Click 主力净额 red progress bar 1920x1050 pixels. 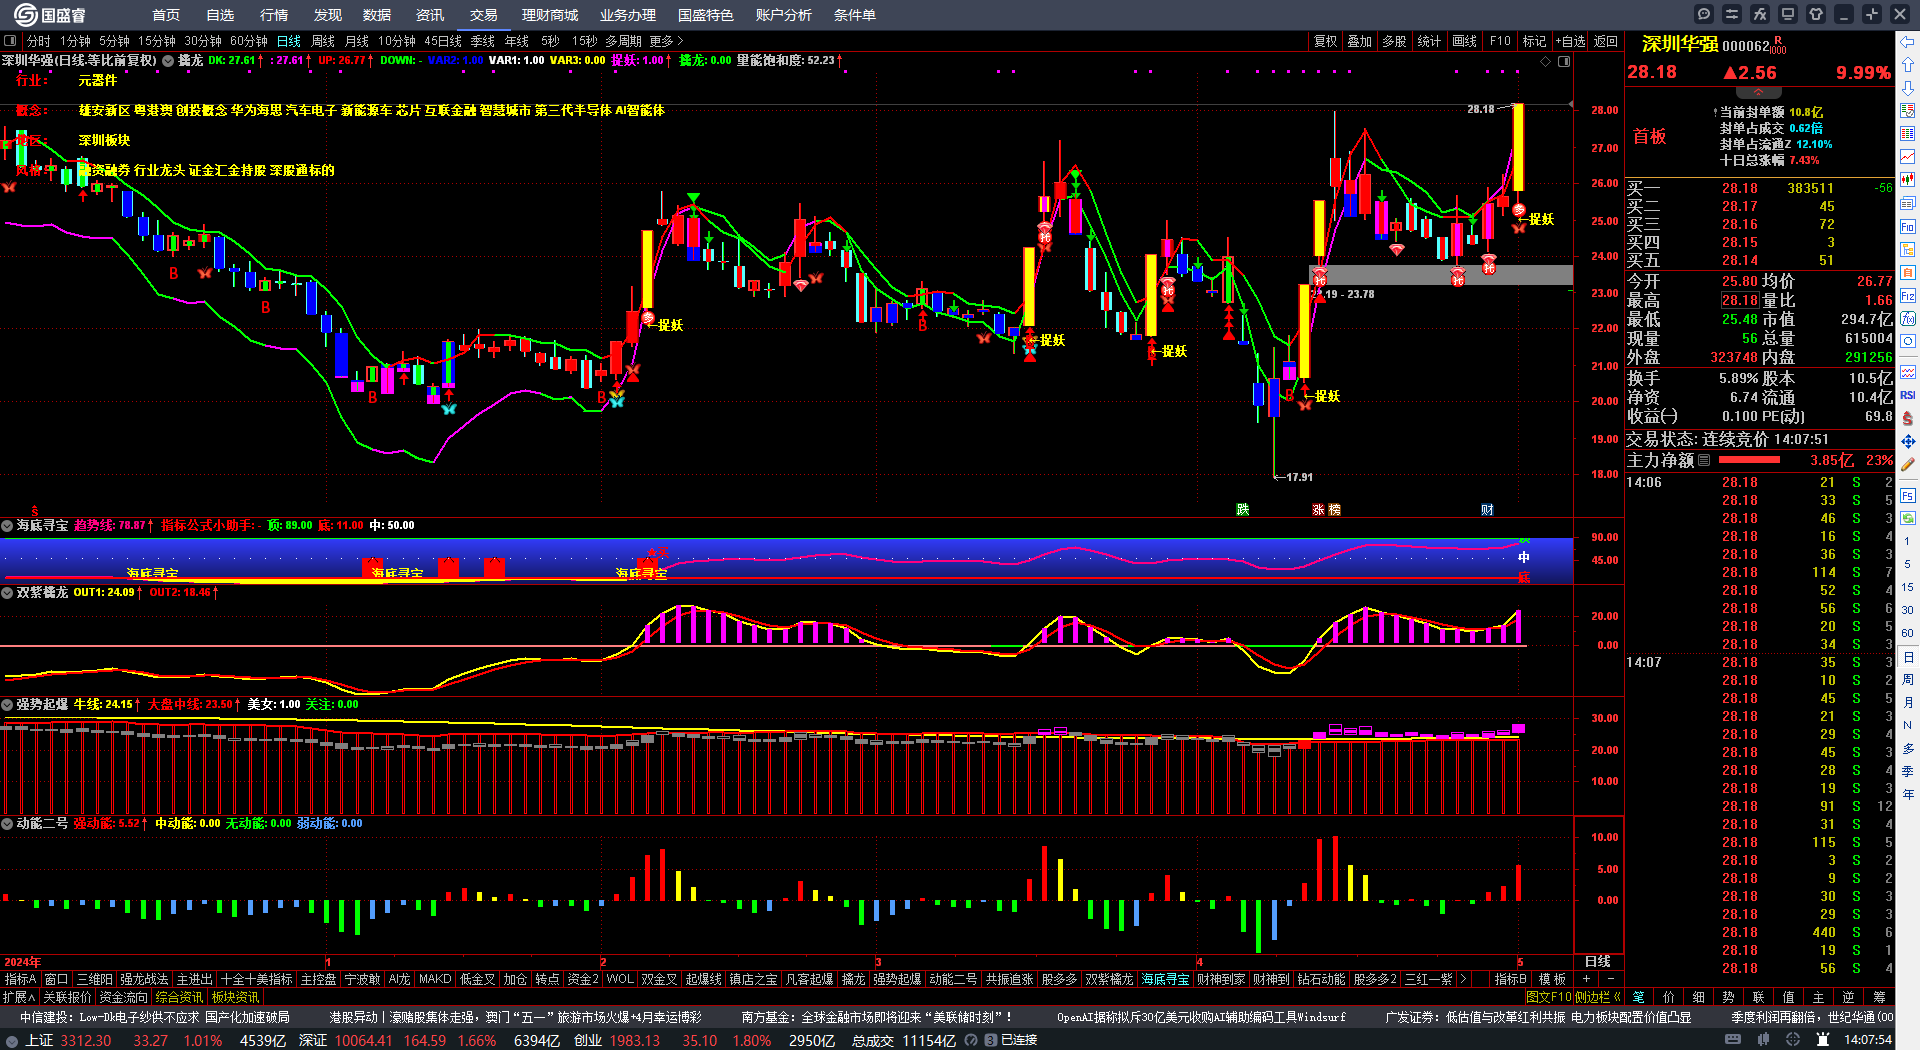tap(1749, 460)
